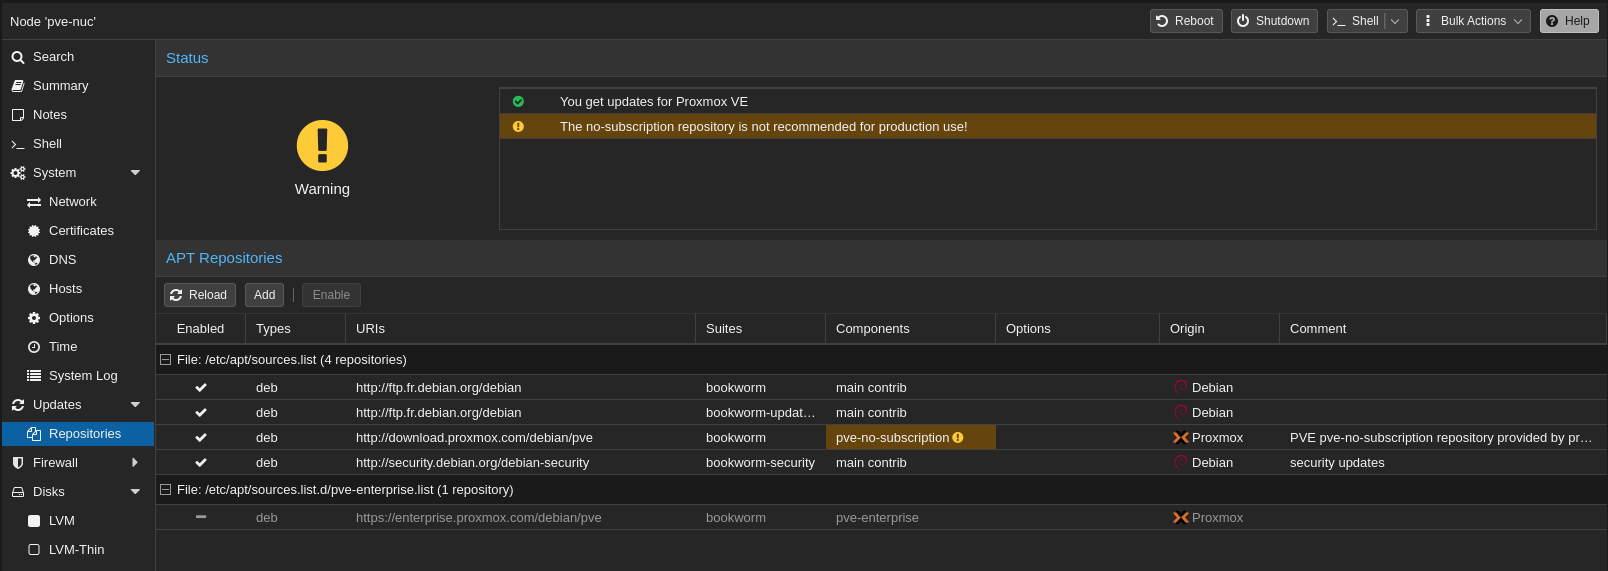The width and height of the screenshot is (1608, 571).
Task: Click the Hosts globe icon
Action: point(34,289)
